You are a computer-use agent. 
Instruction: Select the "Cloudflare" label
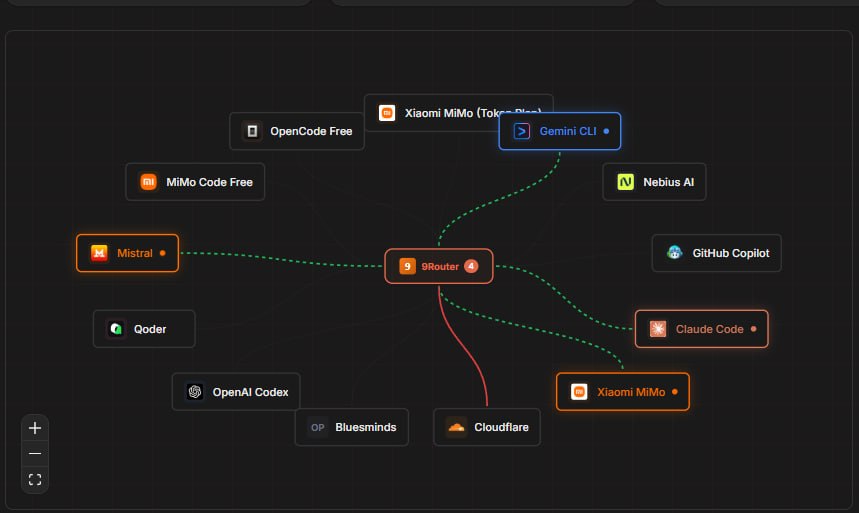click(501, 428)
